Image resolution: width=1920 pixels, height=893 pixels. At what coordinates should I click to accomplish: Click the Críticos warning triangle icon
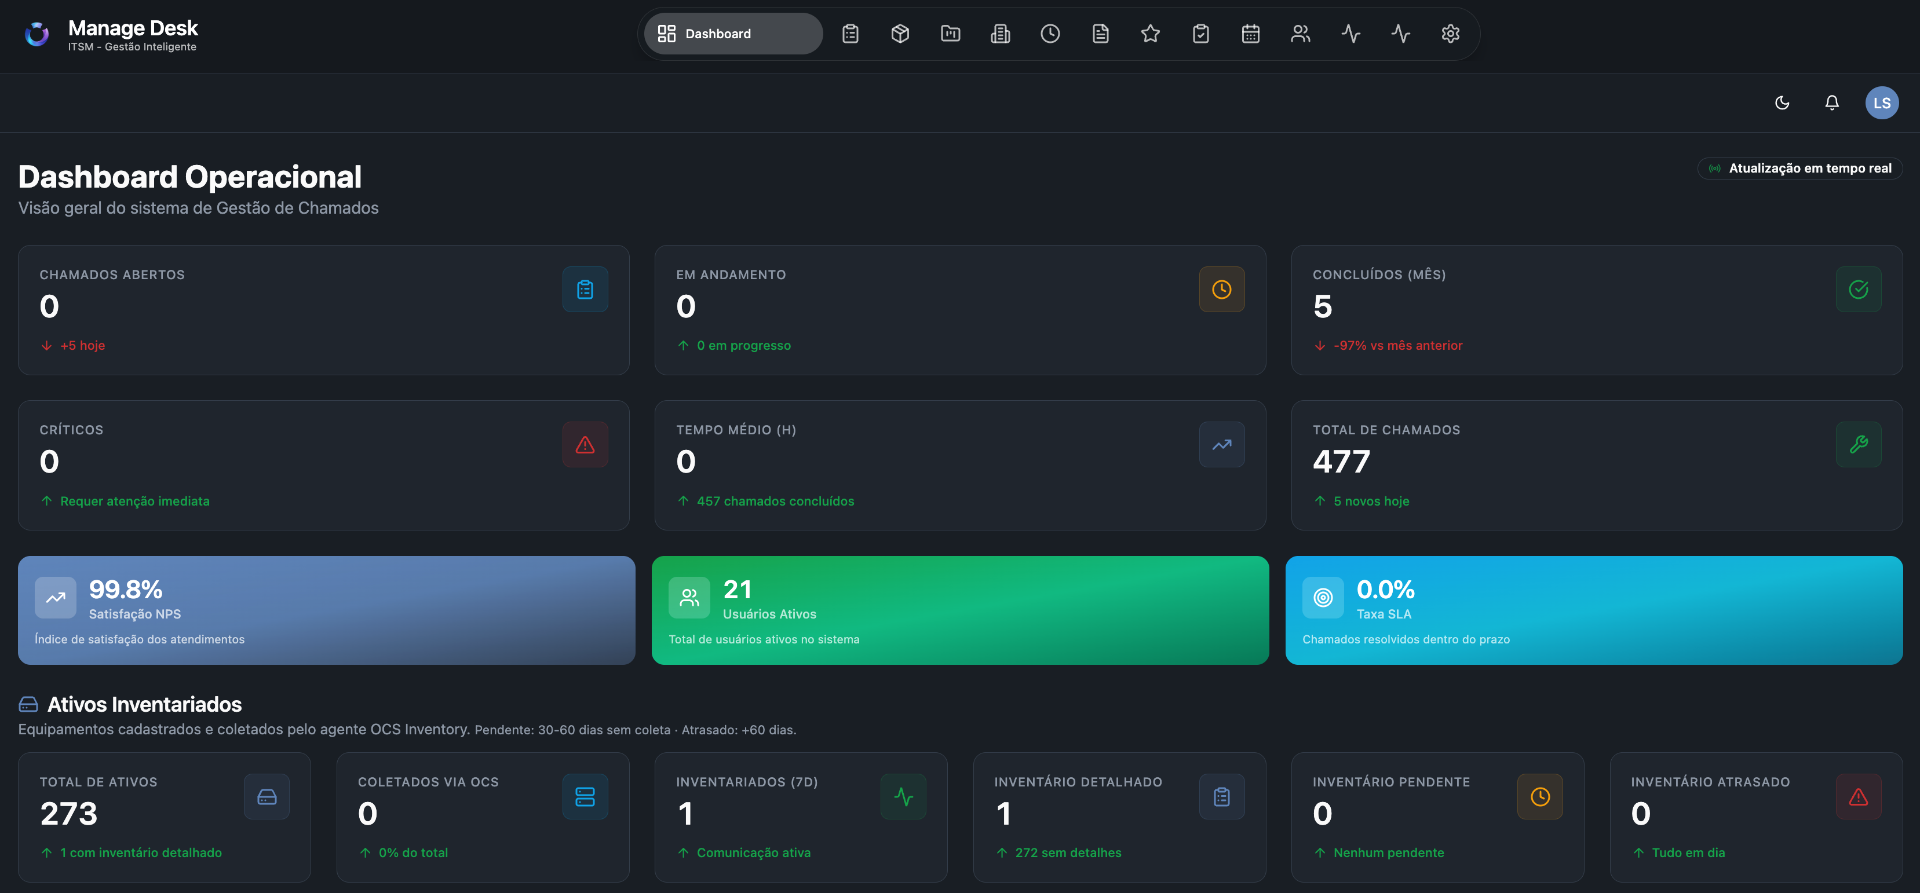(585, 445)
